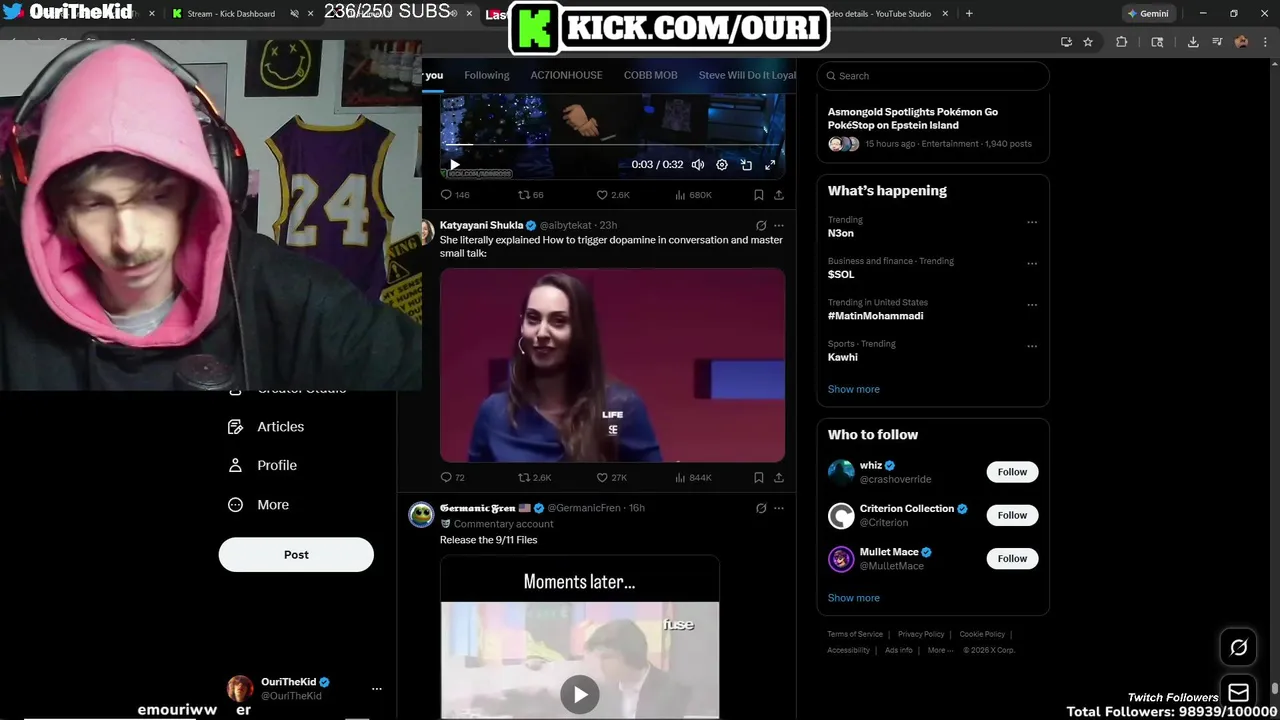The height and width of the screenshot is (720, 1280).
Task: Share Katyayani Shukla's post
Action: pyautogui.click(x=779, y=478)
